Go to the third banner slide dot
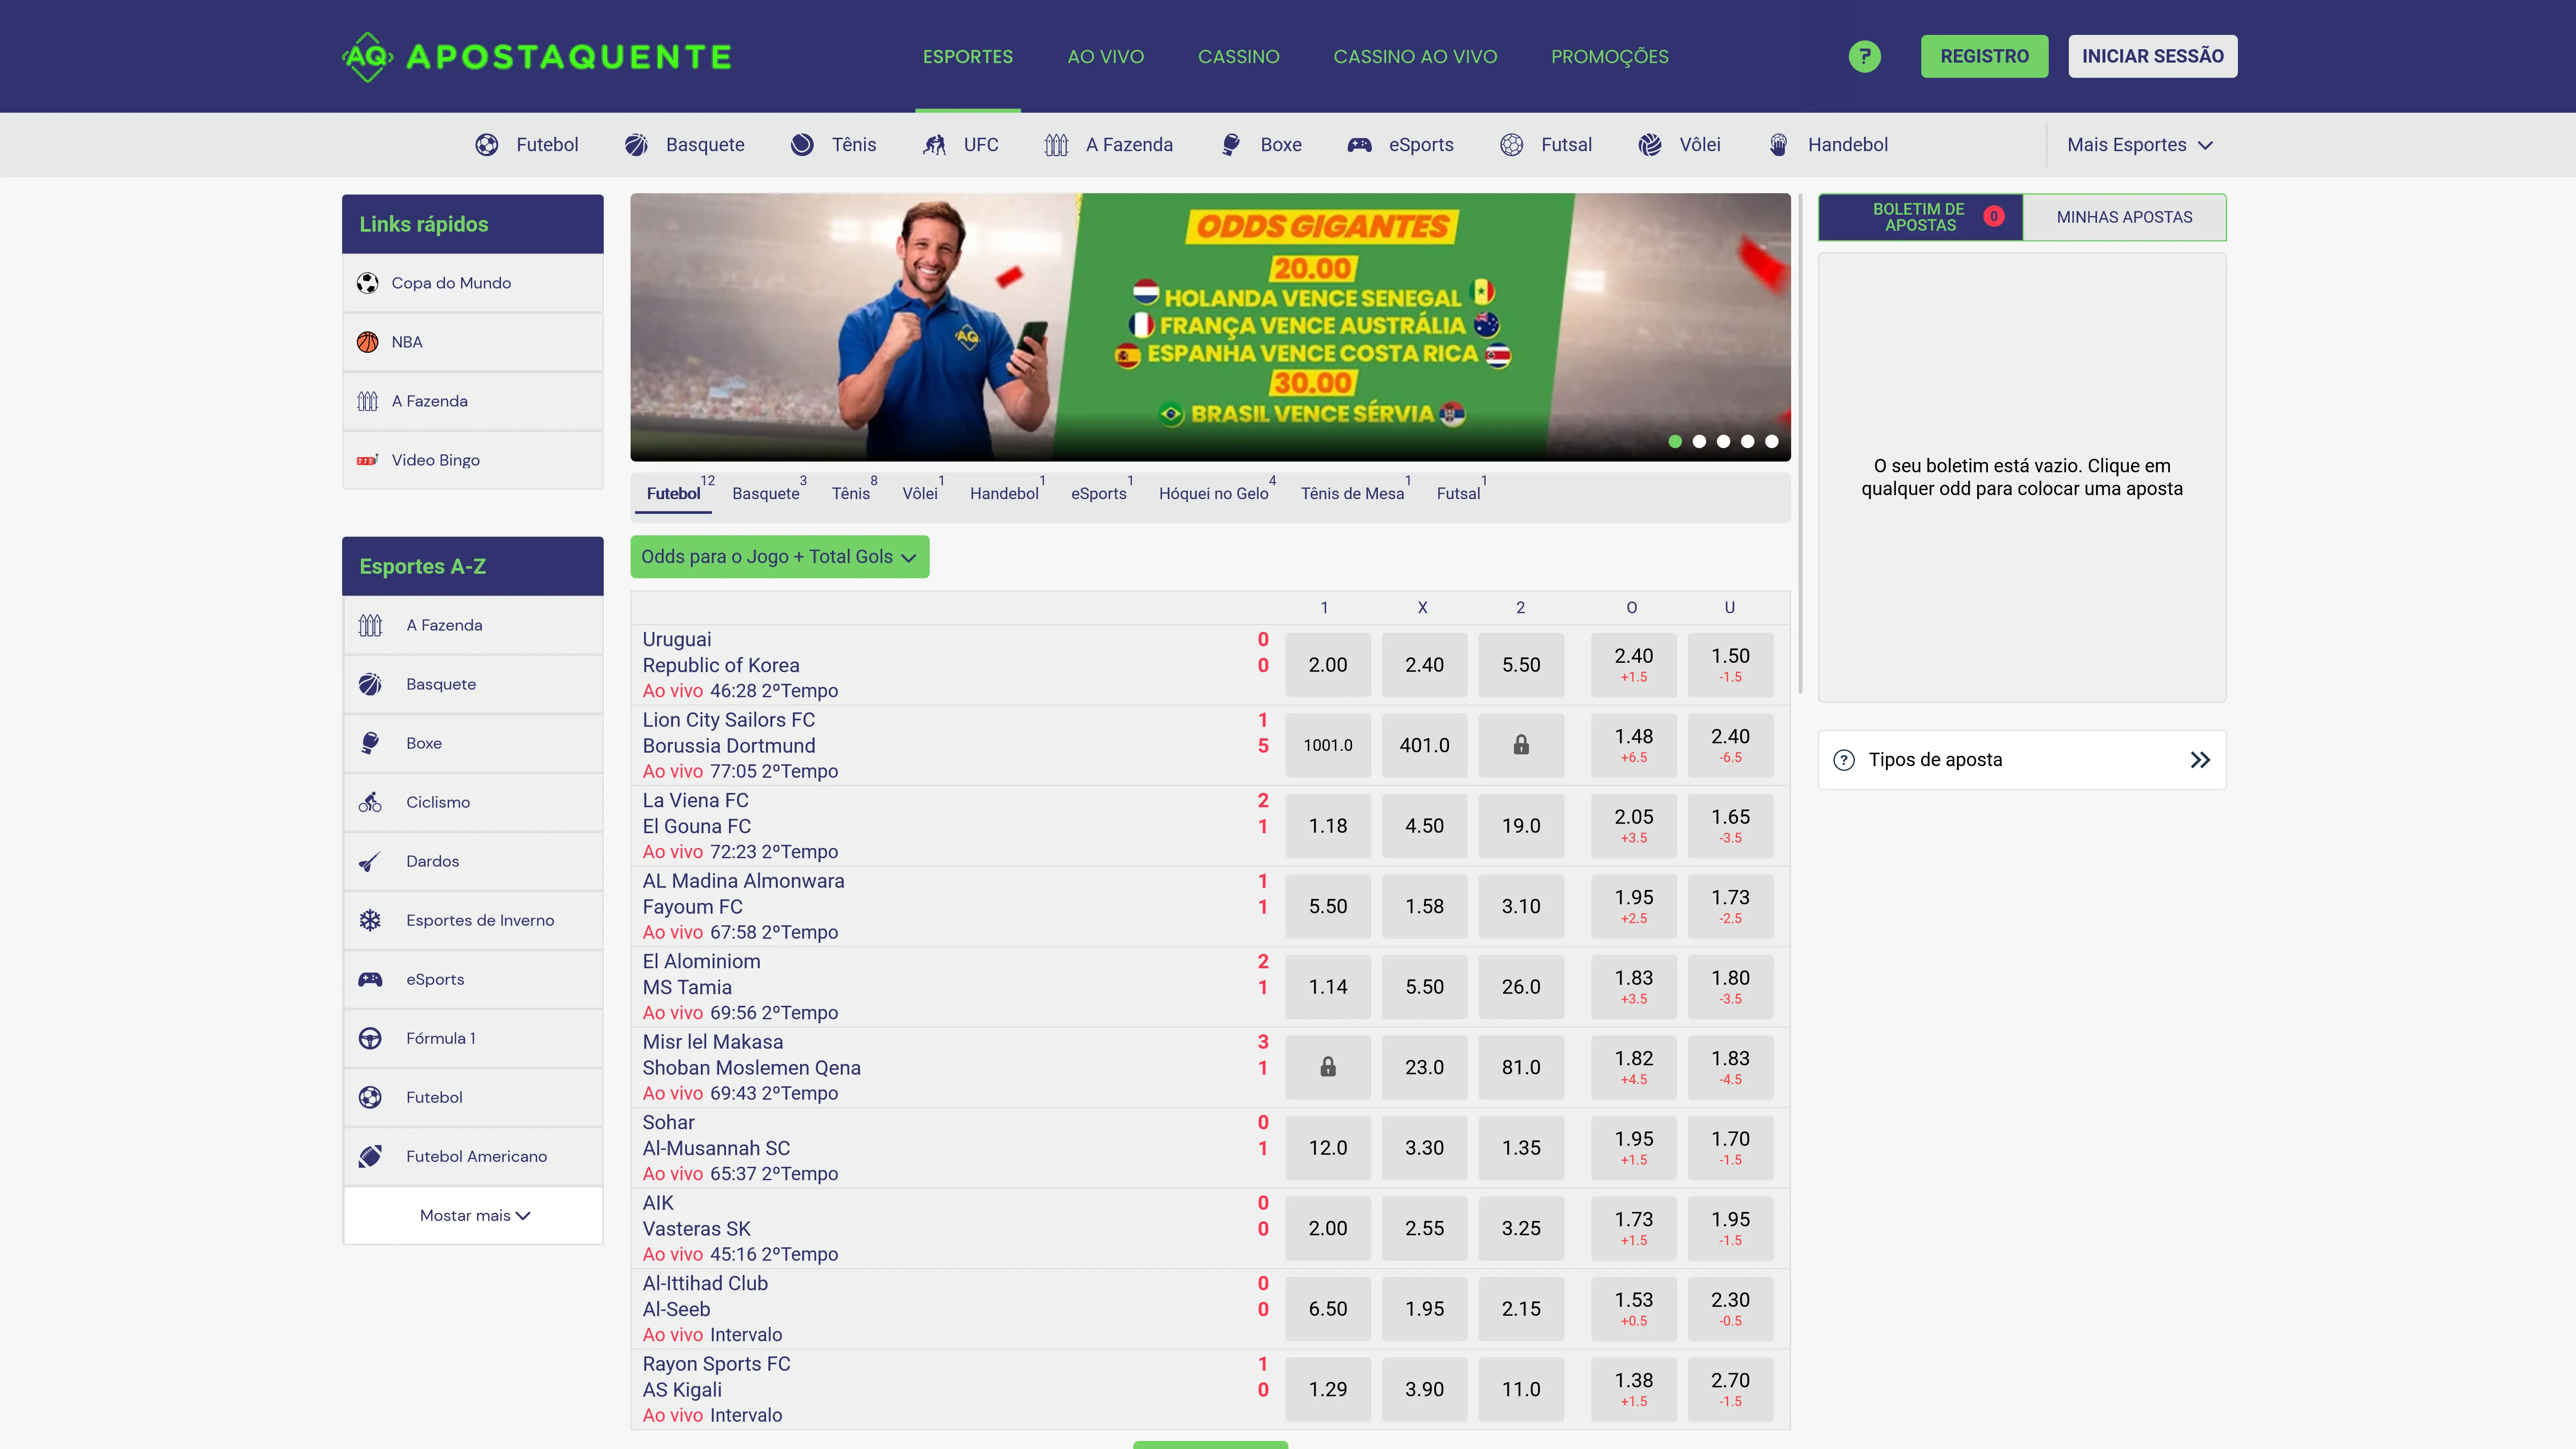This screenshot has width=2576, height=1449. tap(1723, 441)
